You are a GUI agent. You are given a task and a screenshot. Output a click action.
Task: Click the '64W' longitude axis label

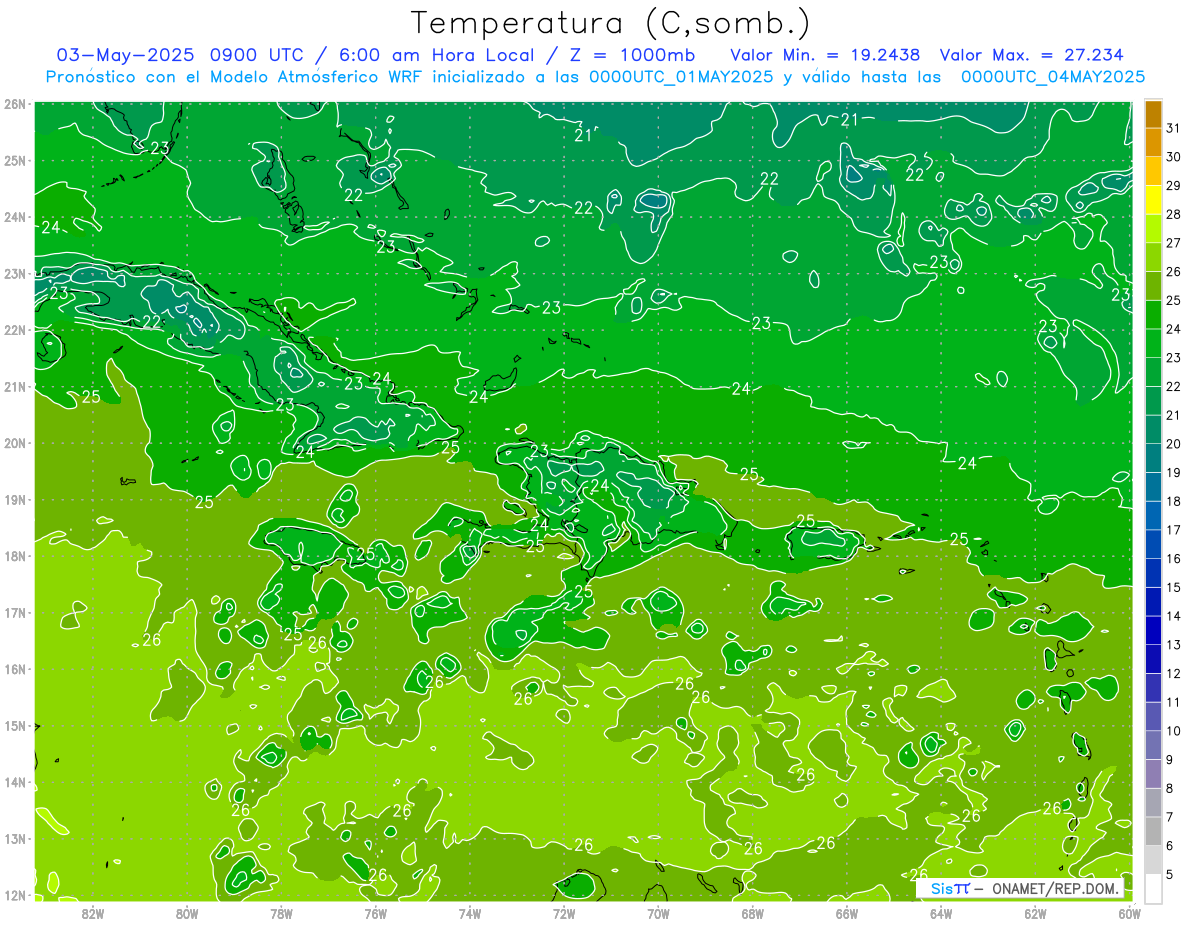tap(940, 913)
